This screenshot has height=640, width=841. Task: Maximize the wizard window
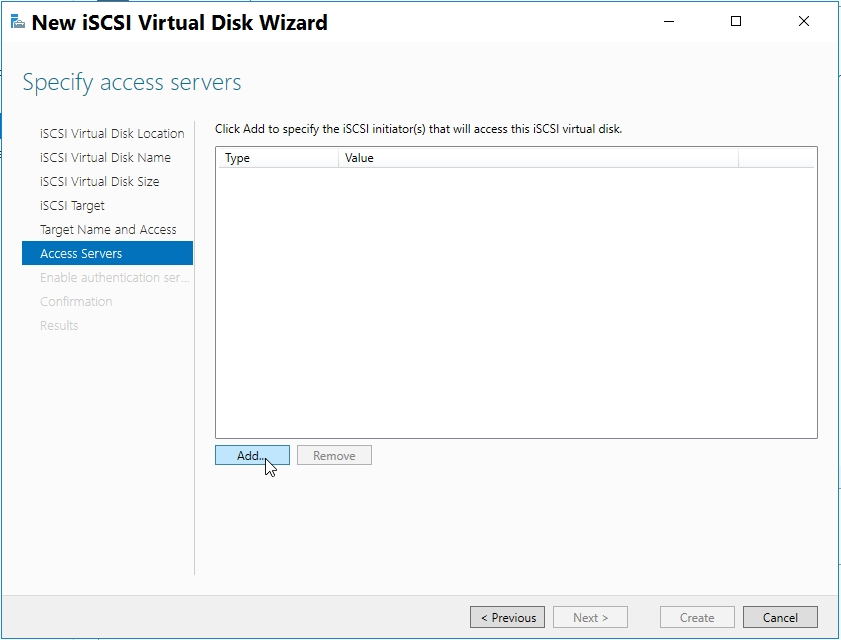[x=736, y=21]
